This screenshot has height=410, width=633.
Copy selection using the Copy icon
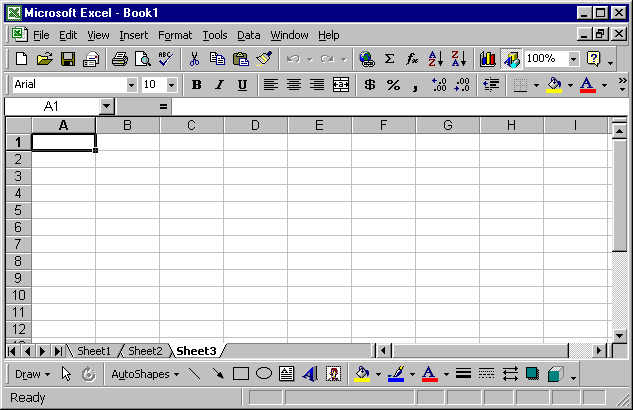[x=218, y=59]
